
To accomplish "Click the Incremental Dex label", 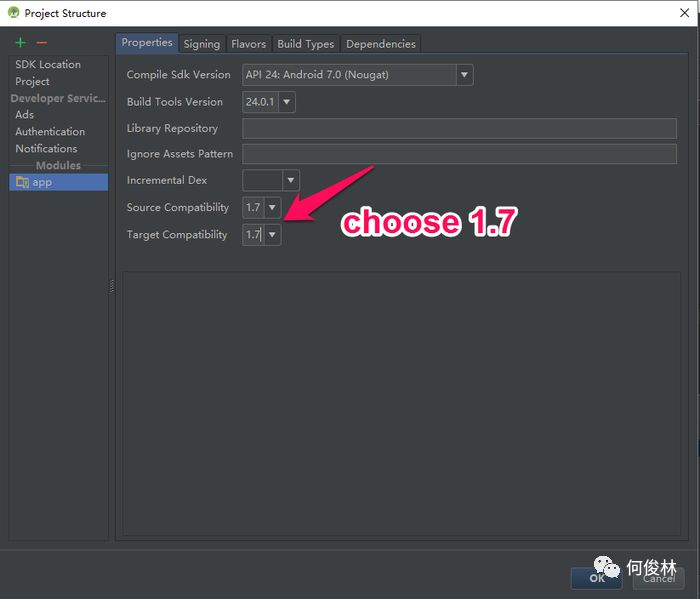I will 167,180.
